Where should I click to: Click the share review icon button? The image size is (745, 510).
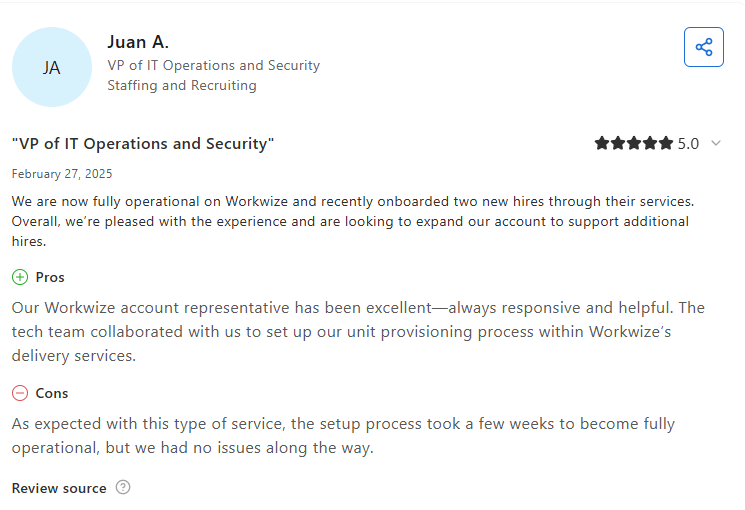tap(704, 47)
